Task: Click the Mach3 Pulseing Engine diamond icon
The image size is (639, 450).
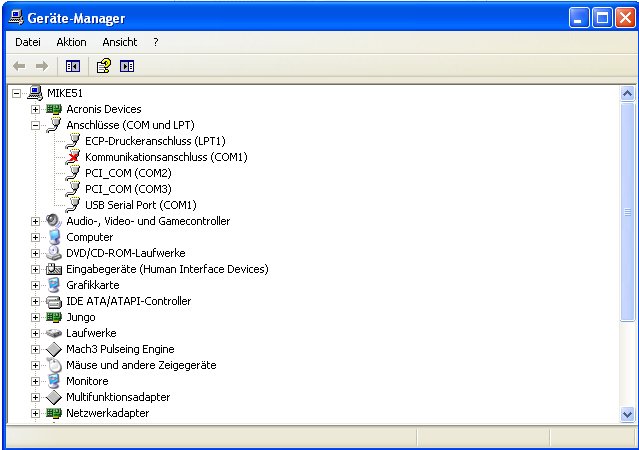Action: 54,349
